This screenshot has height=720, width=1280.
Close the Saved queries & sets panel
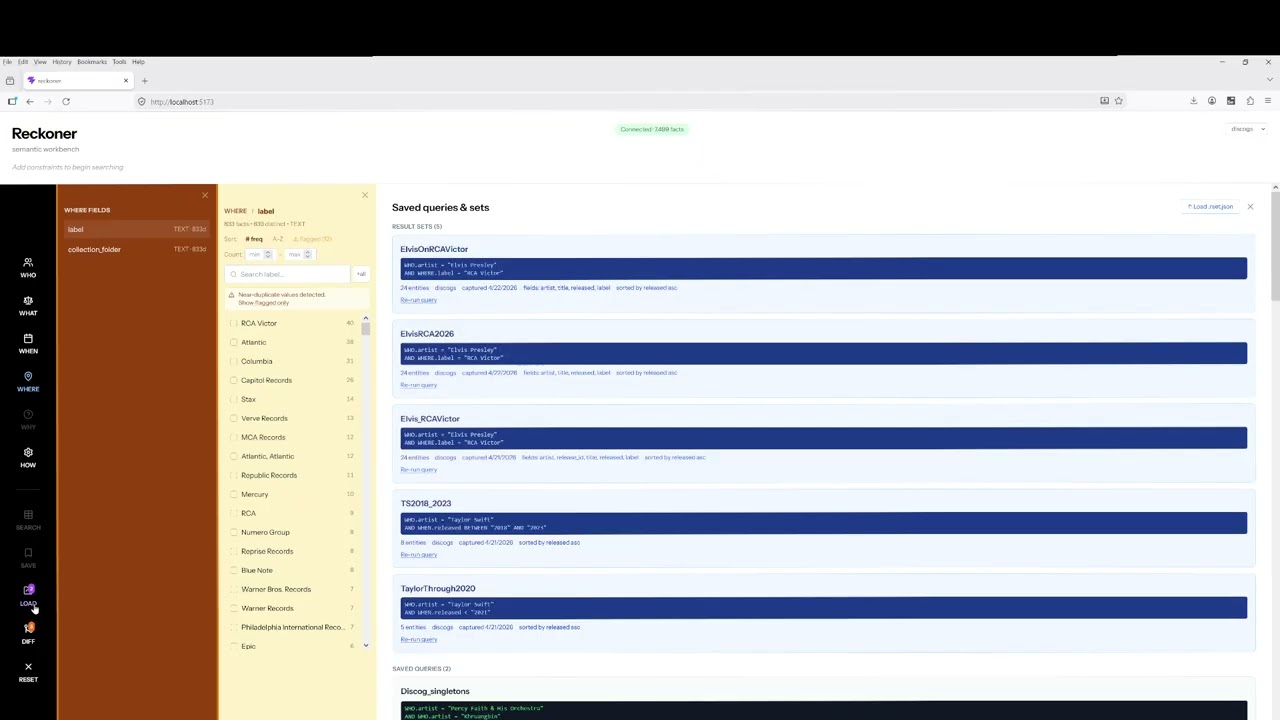(1250, 207)
